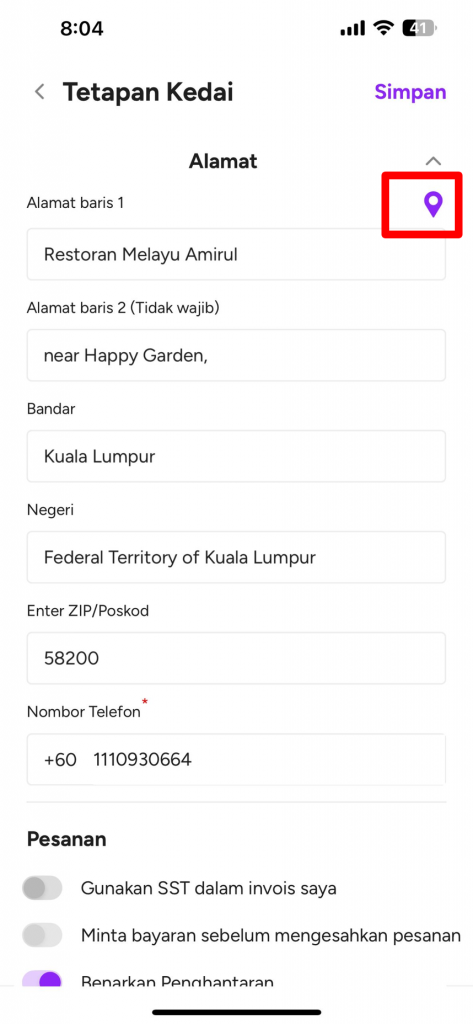
Task: Edit Alamat baris 1 field
Action: click(x=236, y=254)
